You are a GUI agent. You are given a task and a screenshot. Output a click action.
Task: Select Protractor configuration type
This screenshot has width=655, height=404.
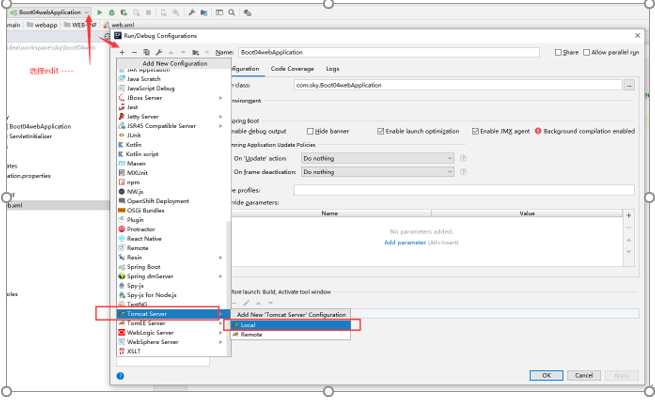(141, 229)
